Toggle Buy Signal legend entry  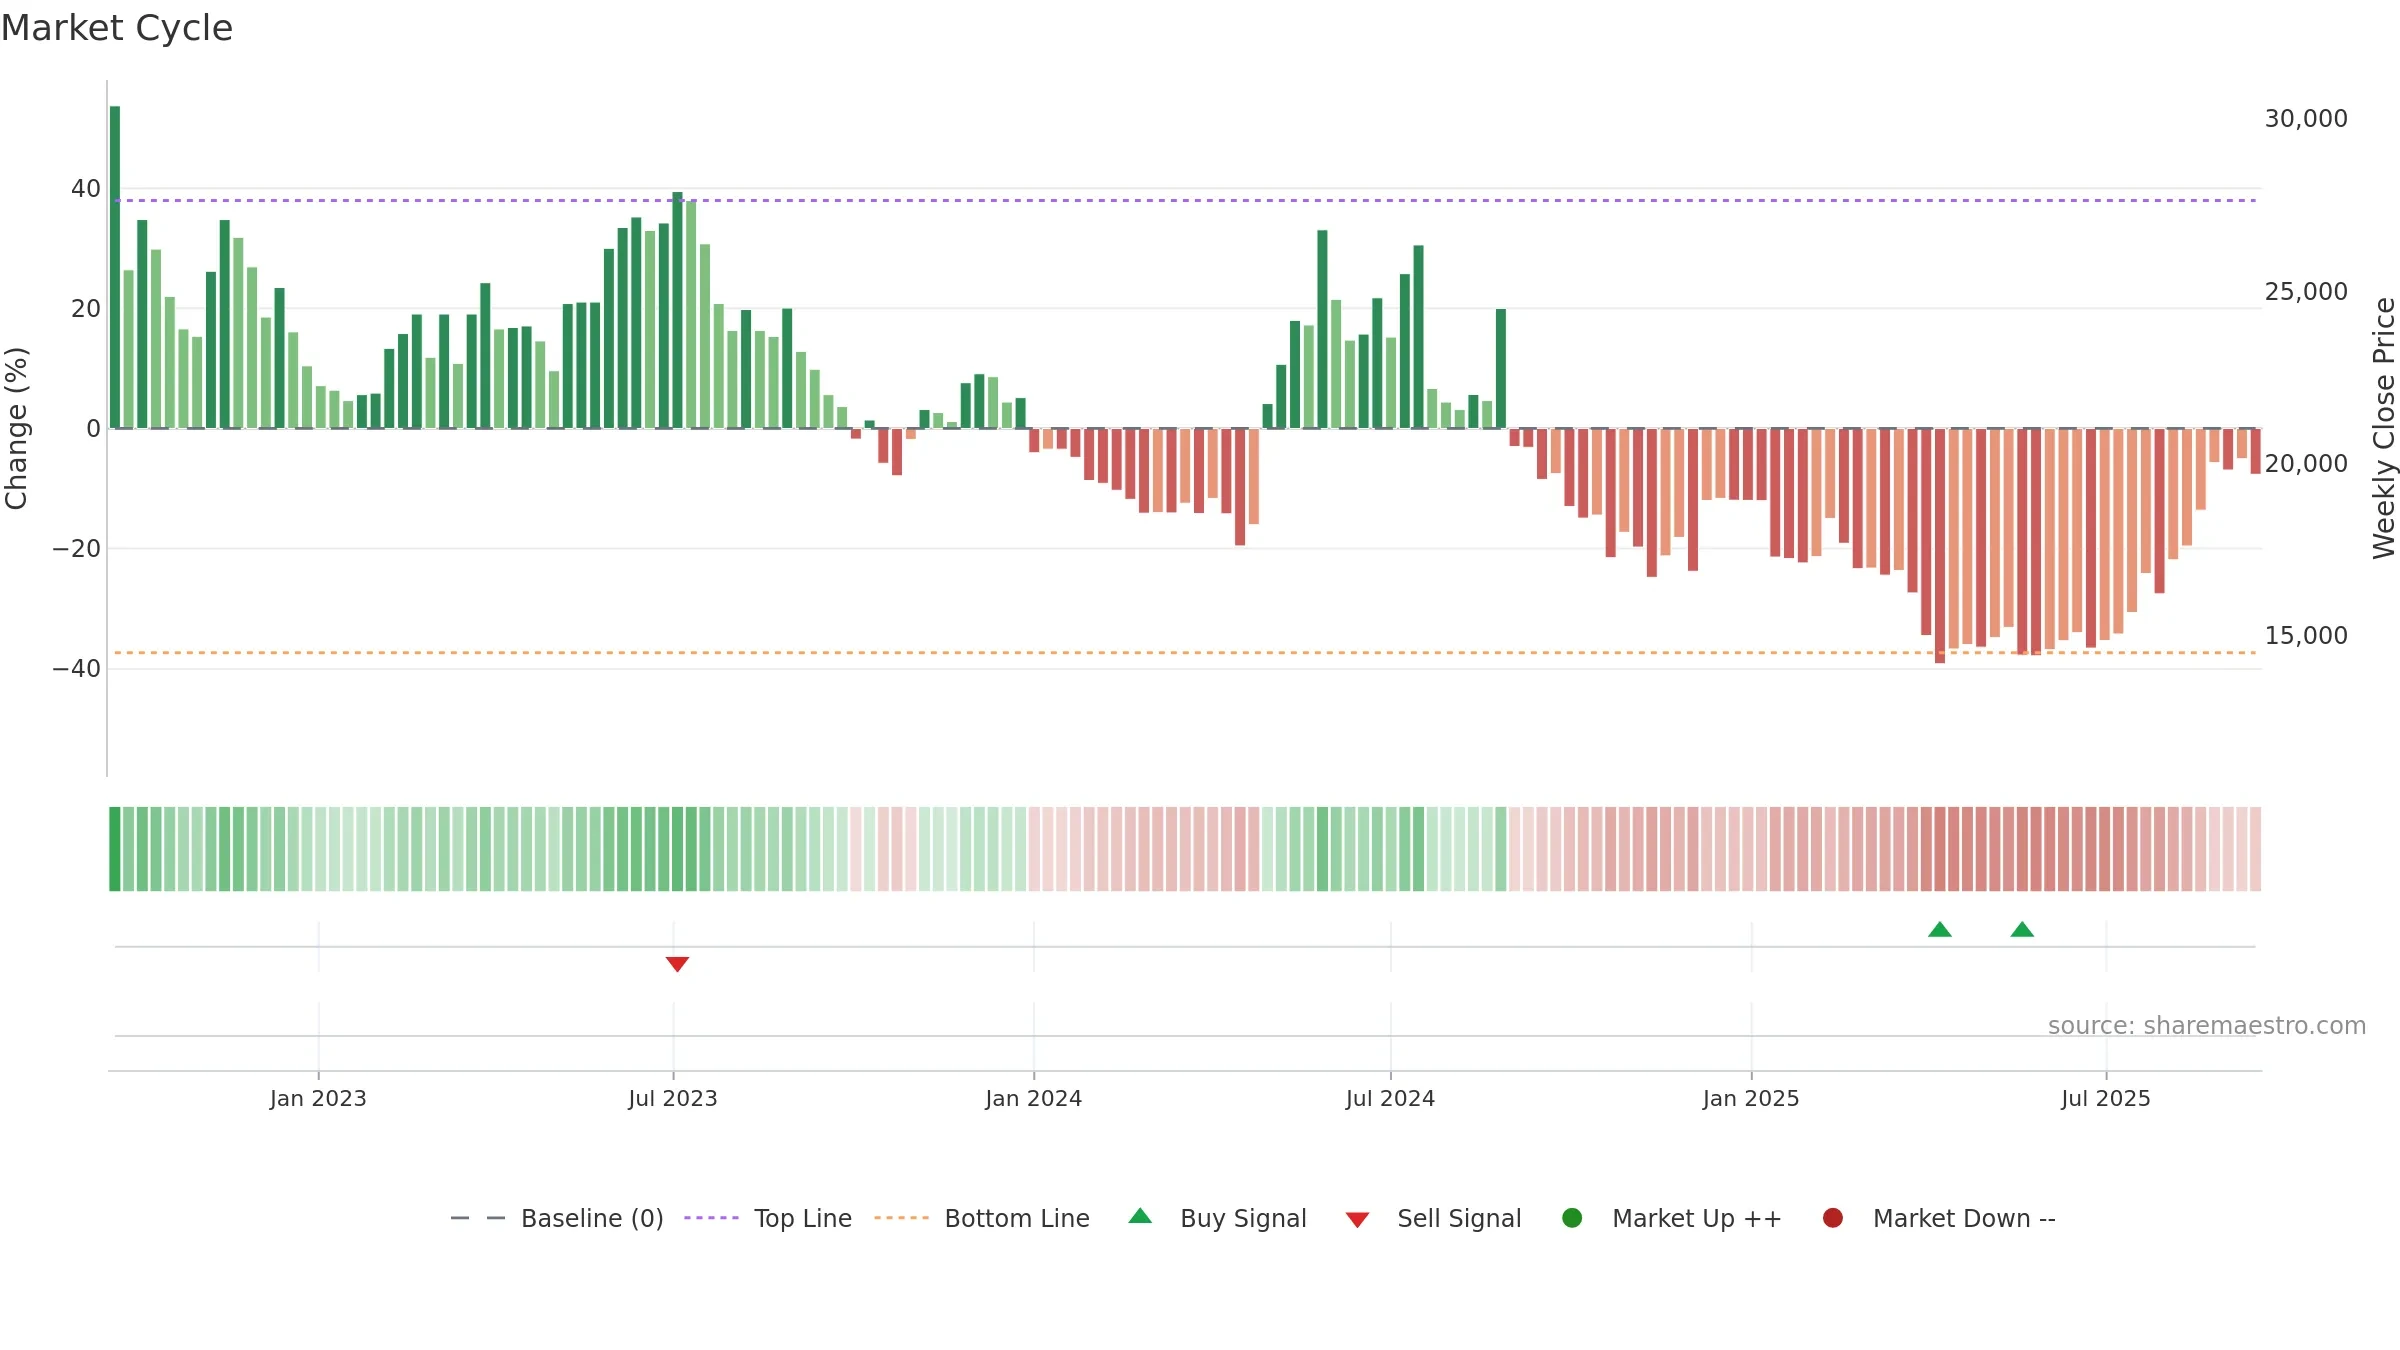tap(1217, 1218)
